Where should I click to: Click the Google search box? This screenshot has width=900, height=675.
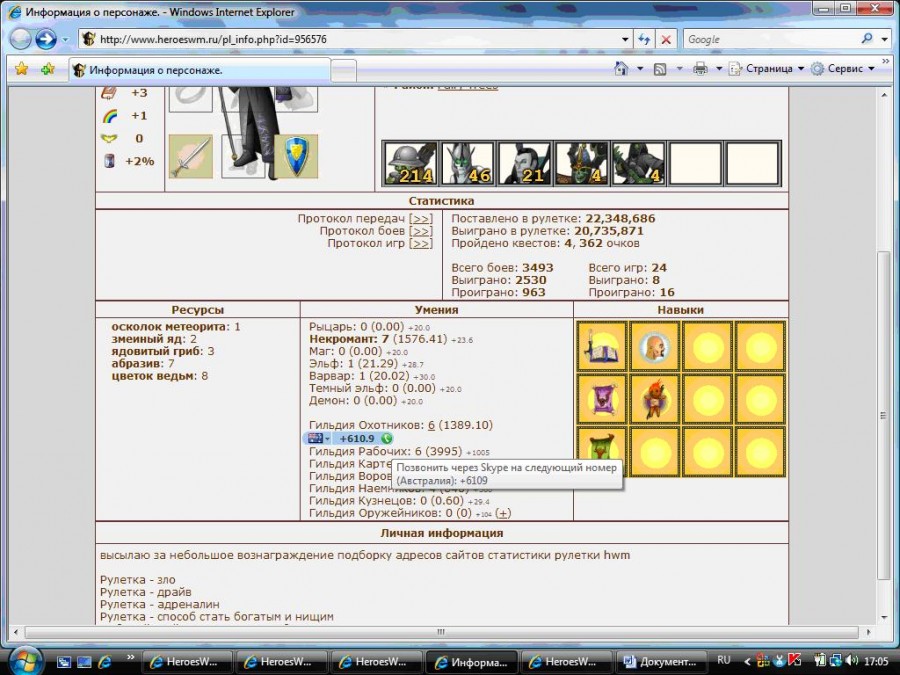pyautogui.click(x=770, y=39)
